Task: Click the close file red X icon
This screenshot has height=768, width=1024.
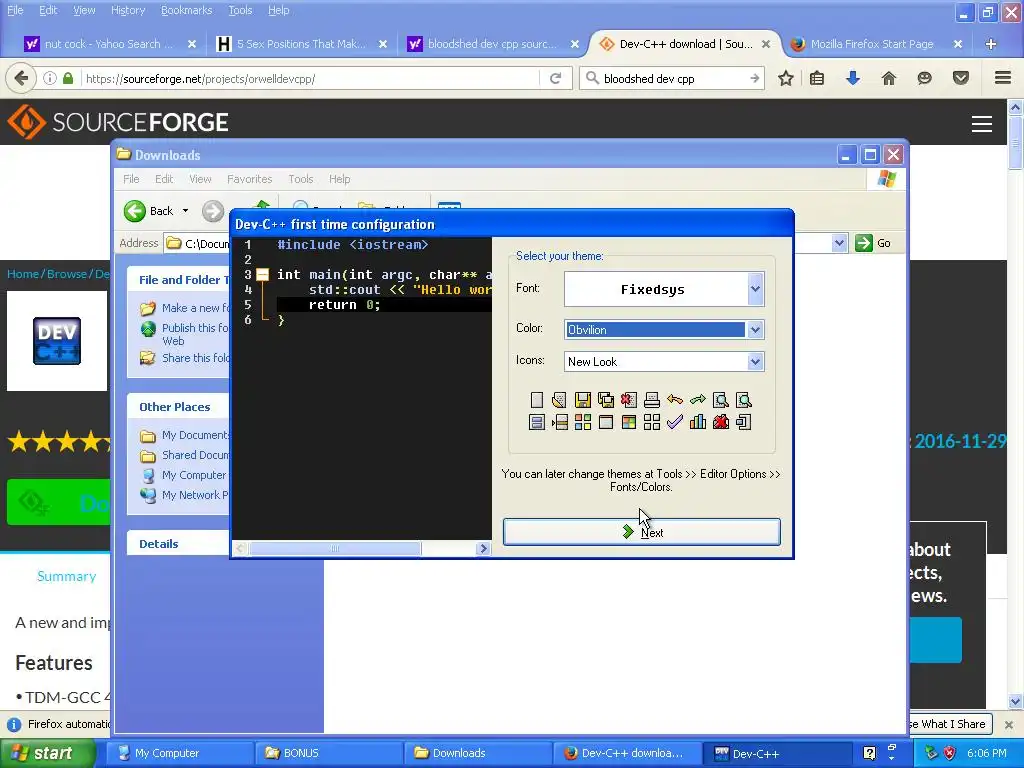Action: 629,400
